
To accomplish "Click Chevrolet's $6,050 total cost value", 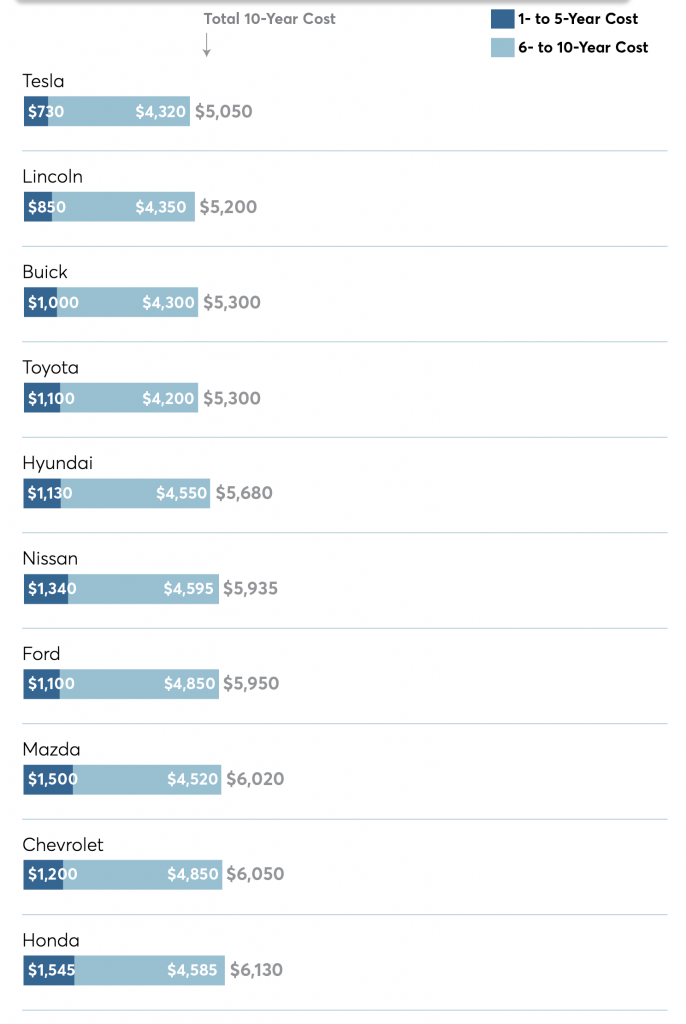I will coord(255,874).
